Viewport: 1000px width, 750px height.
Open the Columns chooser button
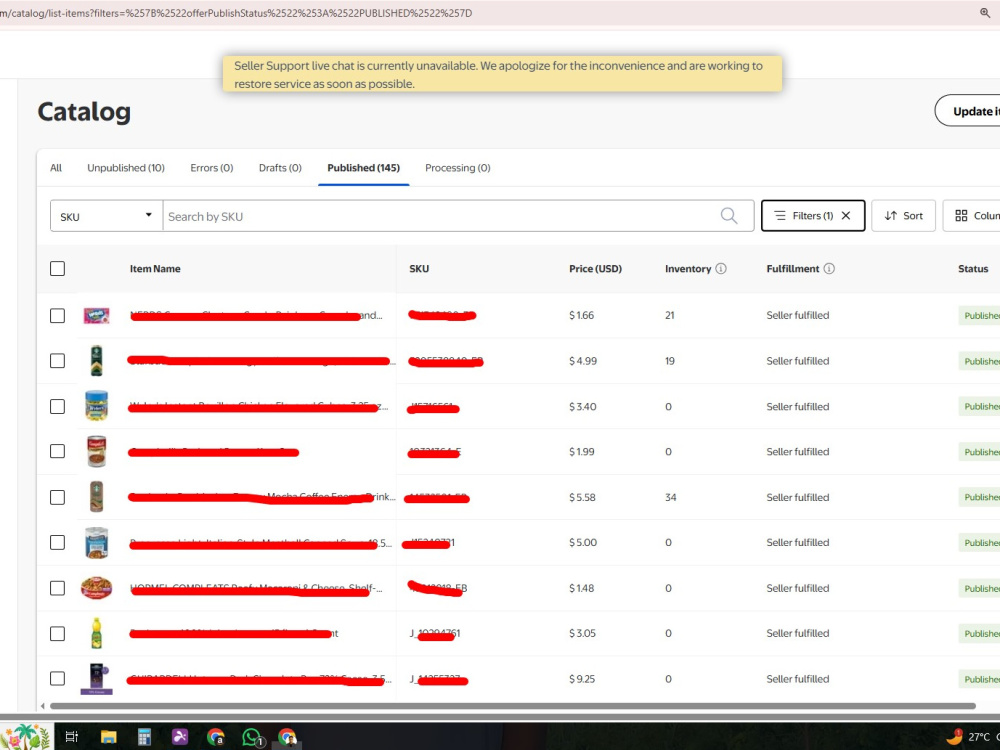[972, 216]
